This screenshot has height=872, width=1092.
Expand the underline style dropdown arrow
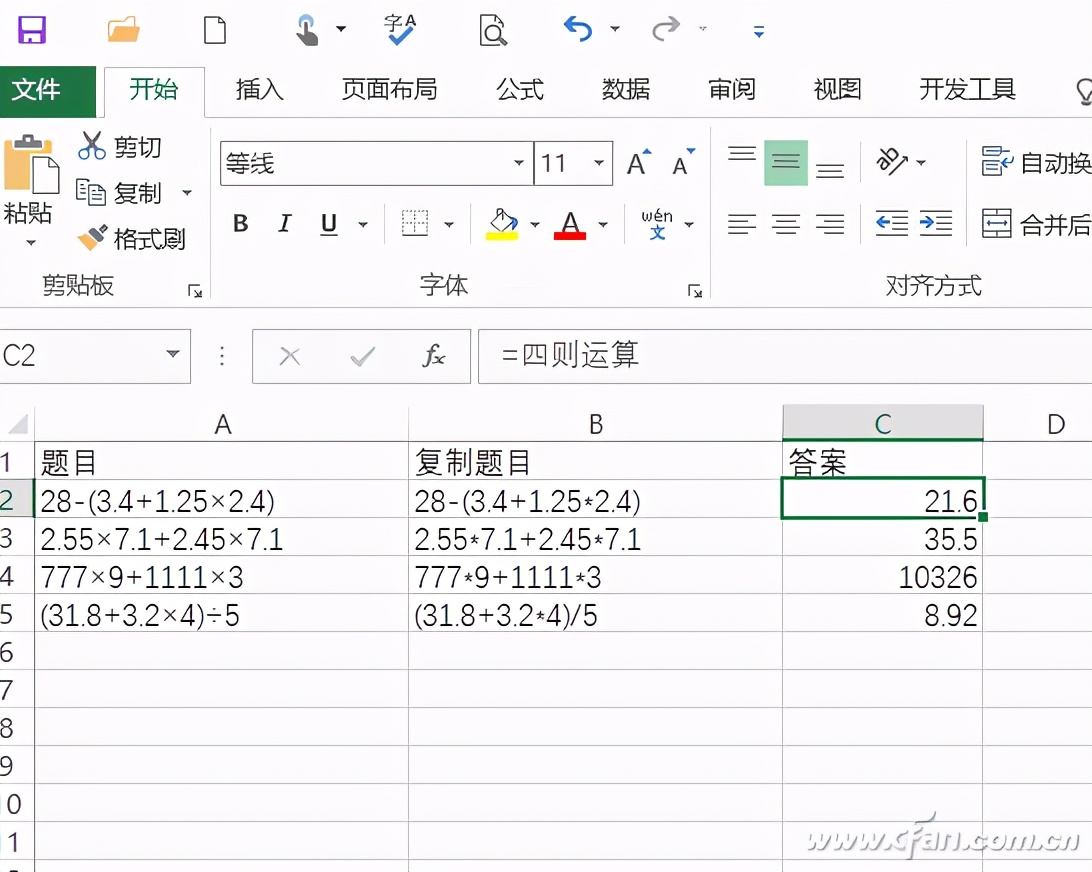(363, 224)
